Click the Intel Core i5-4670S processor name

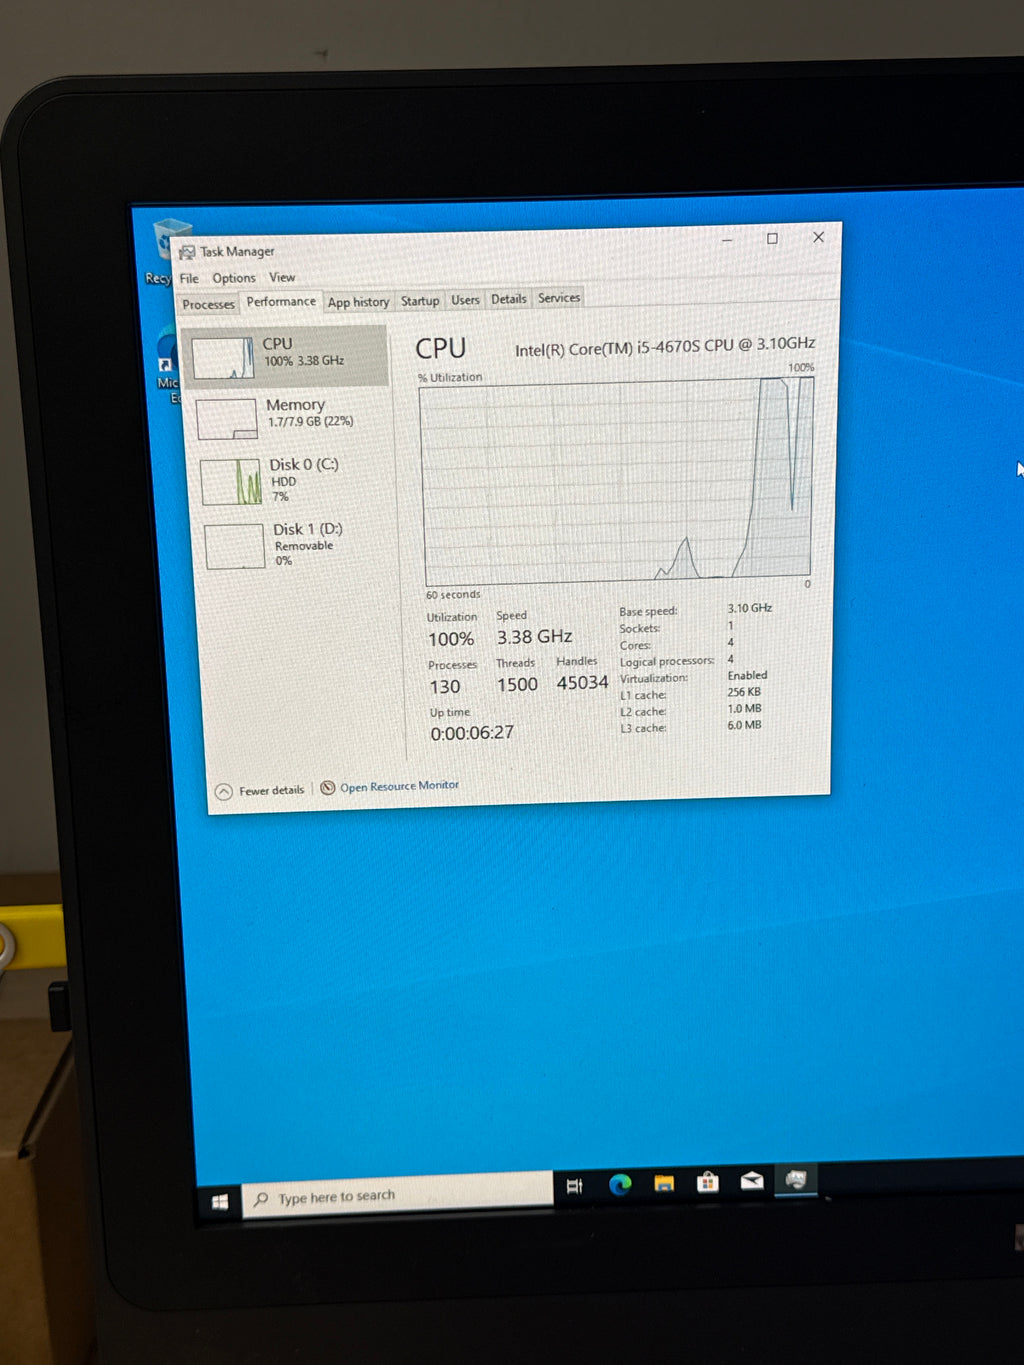point(665,347)
